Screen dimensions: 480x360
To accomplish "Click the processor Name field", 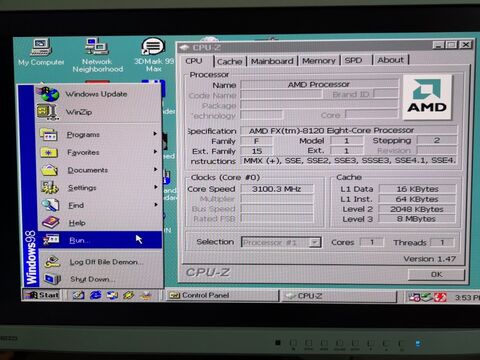I will tap(319, 84).
